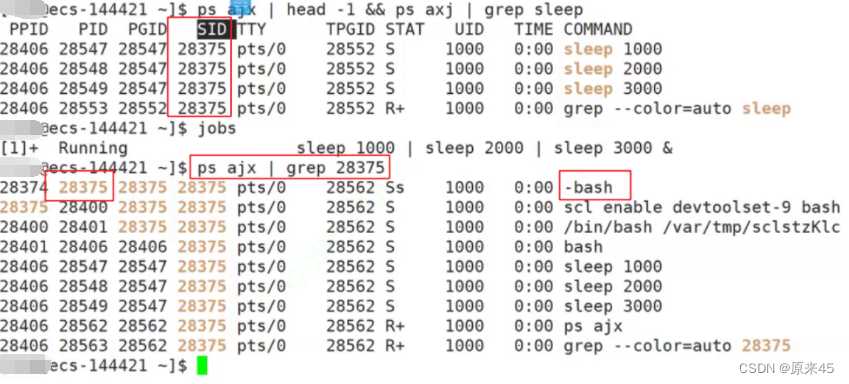Click 'sleep 1000' in the first listing
849x384 pixels.
(x=612, y=49)
